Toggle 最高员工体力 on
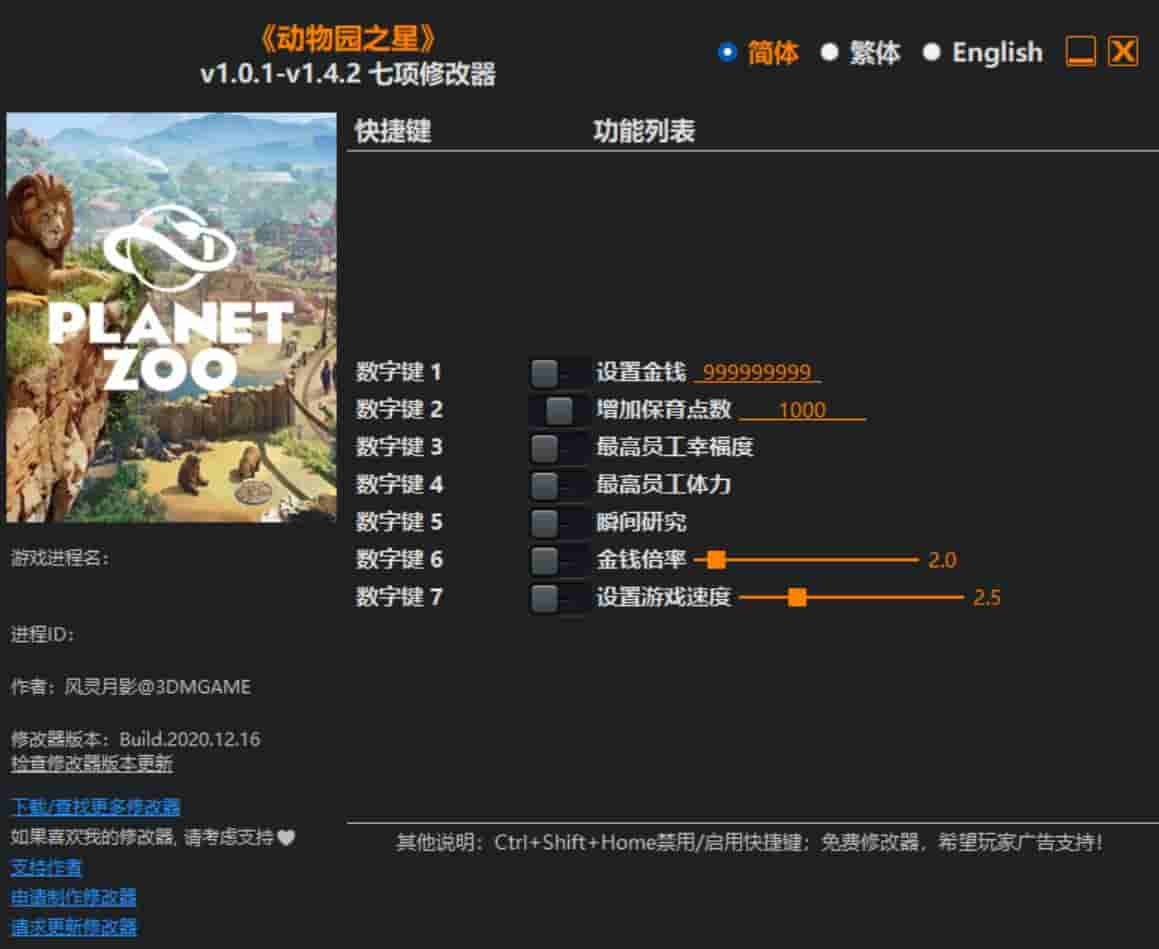Image resolution: width=1159 pixels, height=949 pixels. [x=557, y=485]
